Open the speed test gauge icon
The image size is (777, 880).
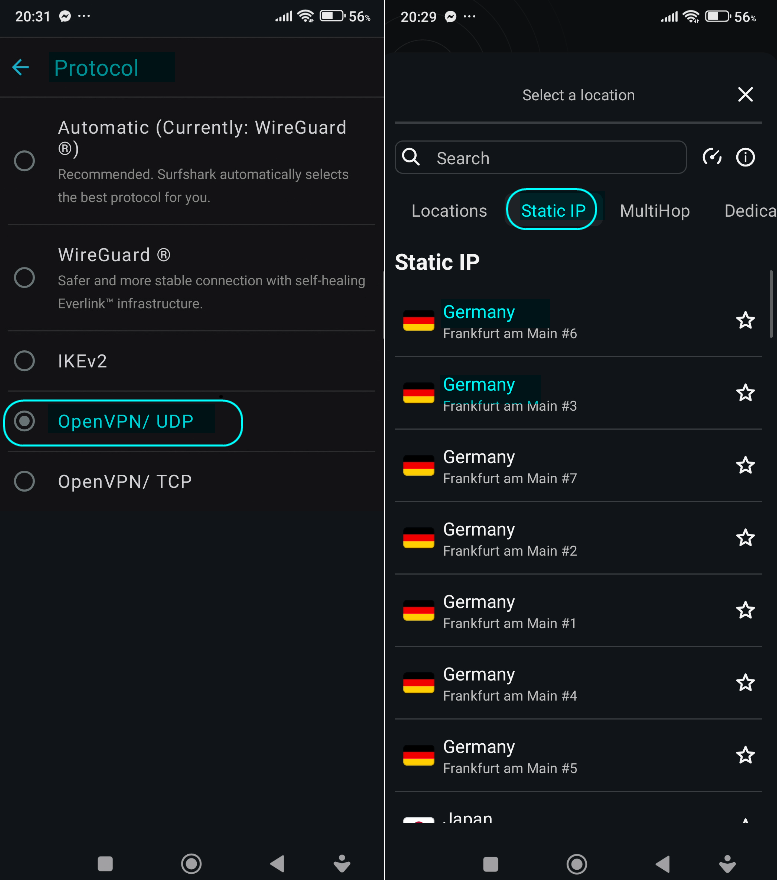click(x=712, y=157)
